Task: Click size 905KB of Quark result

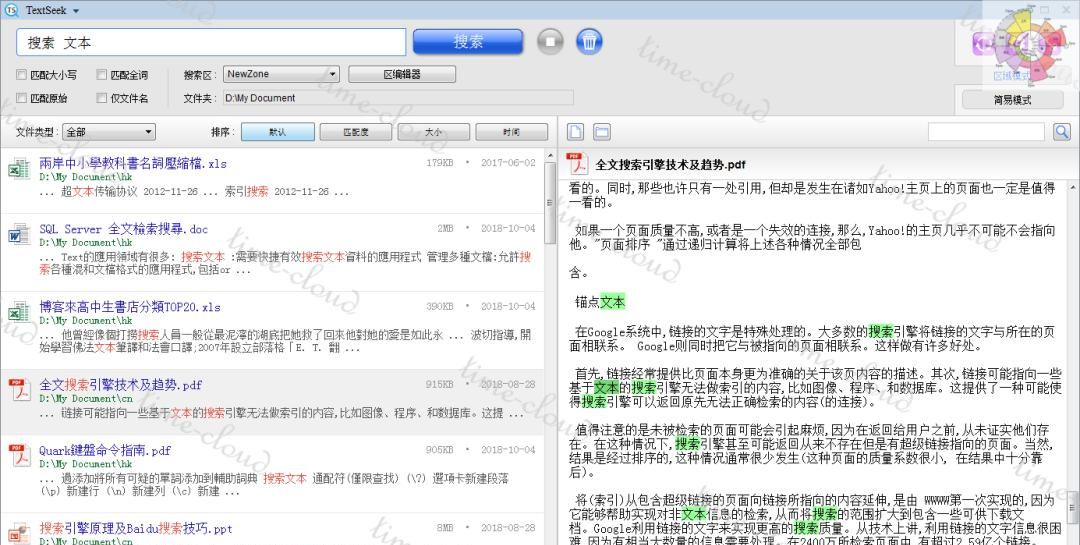Action: pyautogui.click(x=439, y=449)
